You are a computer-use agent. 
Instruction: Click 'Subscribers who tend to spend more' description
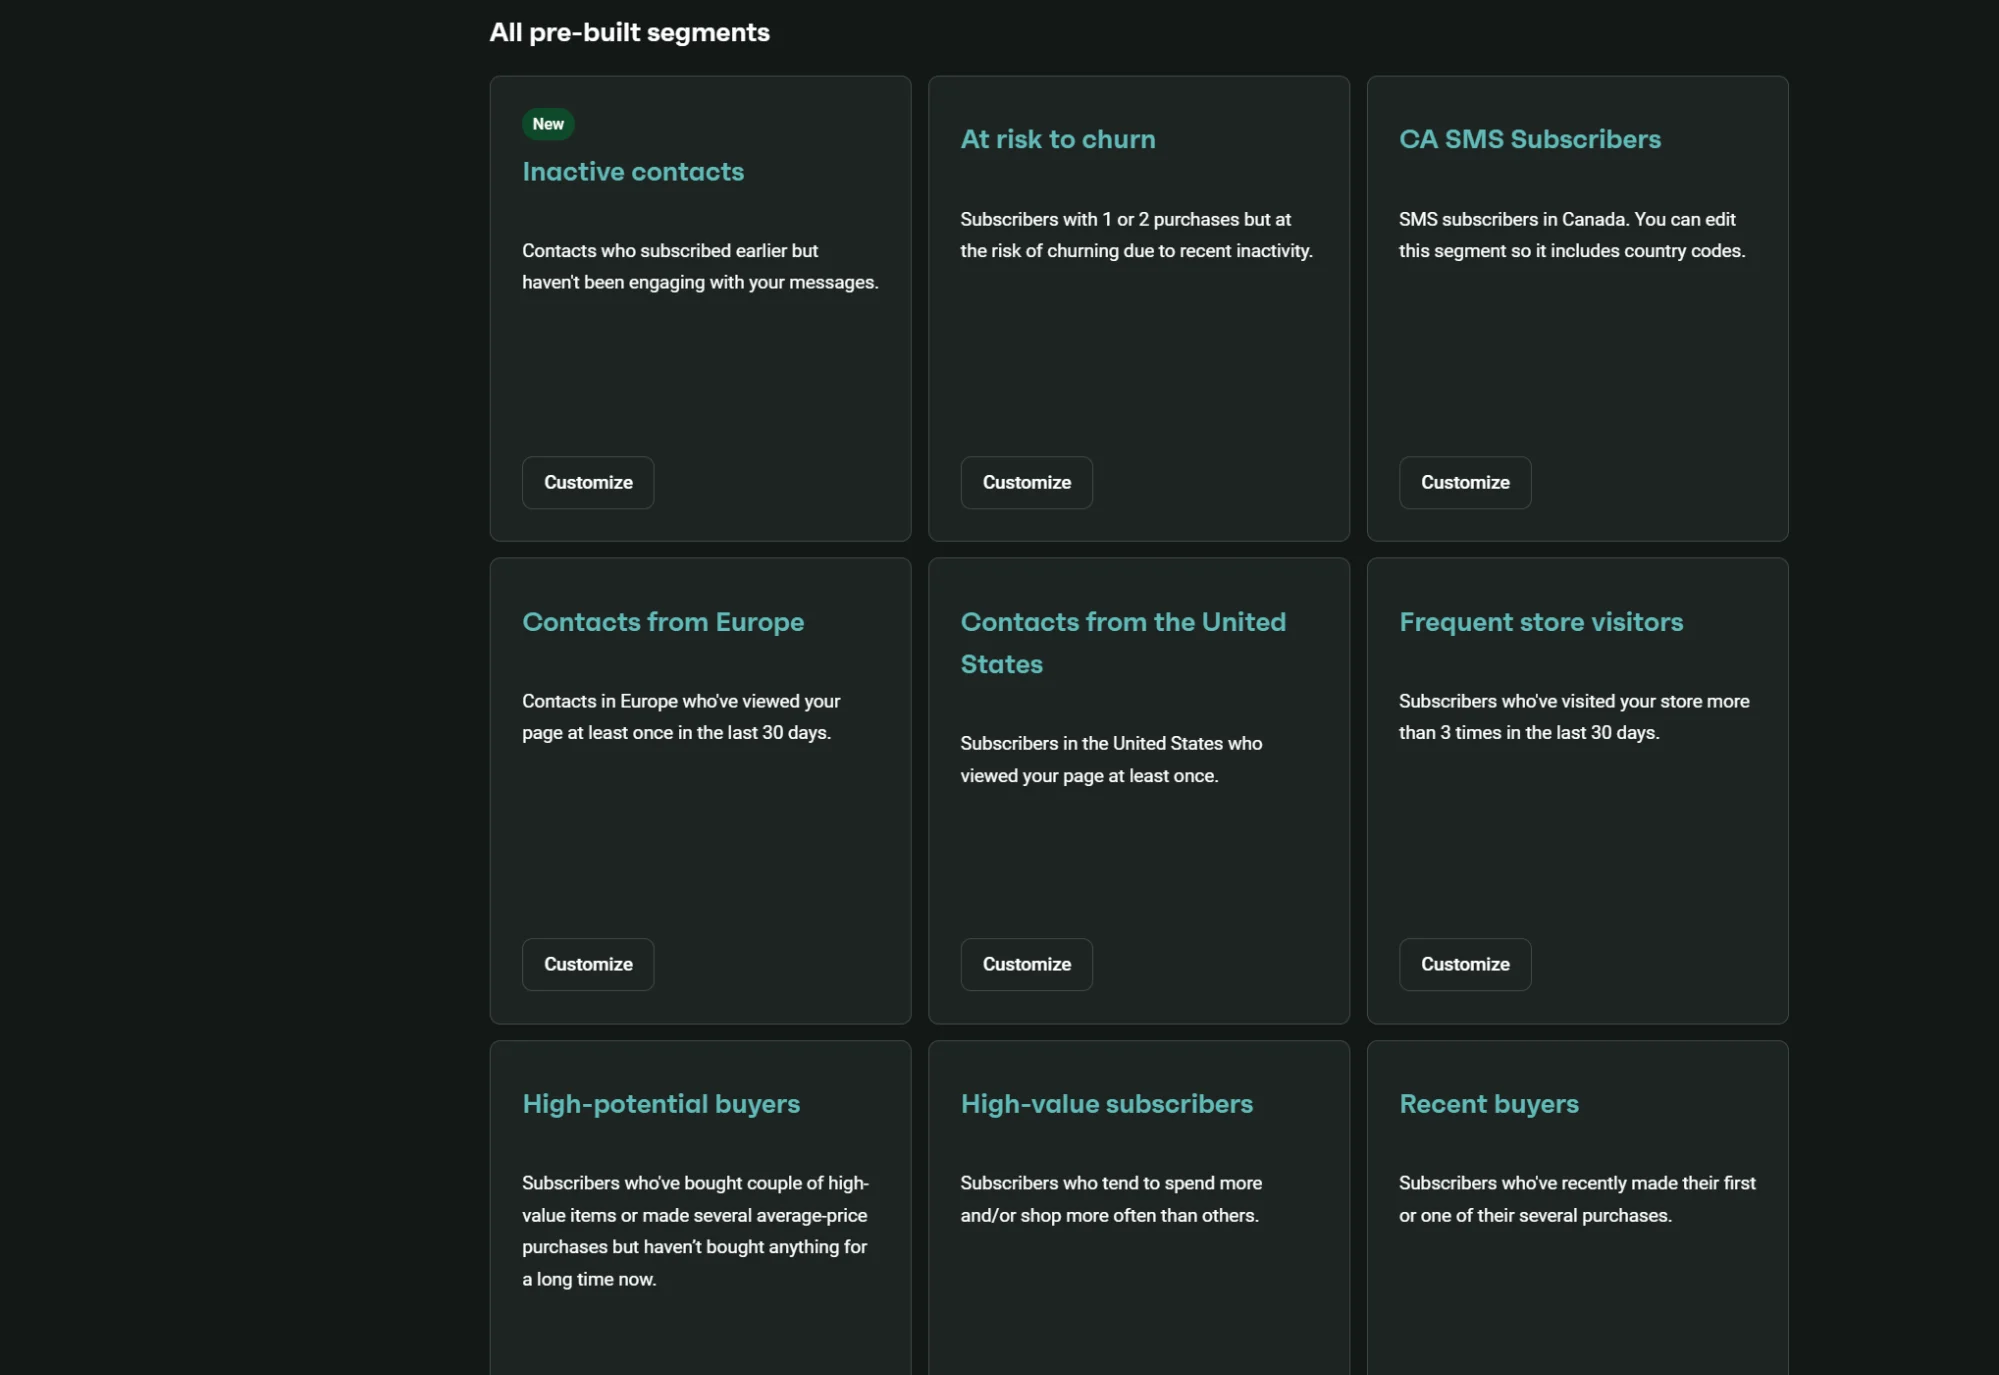point(1111,1199)
